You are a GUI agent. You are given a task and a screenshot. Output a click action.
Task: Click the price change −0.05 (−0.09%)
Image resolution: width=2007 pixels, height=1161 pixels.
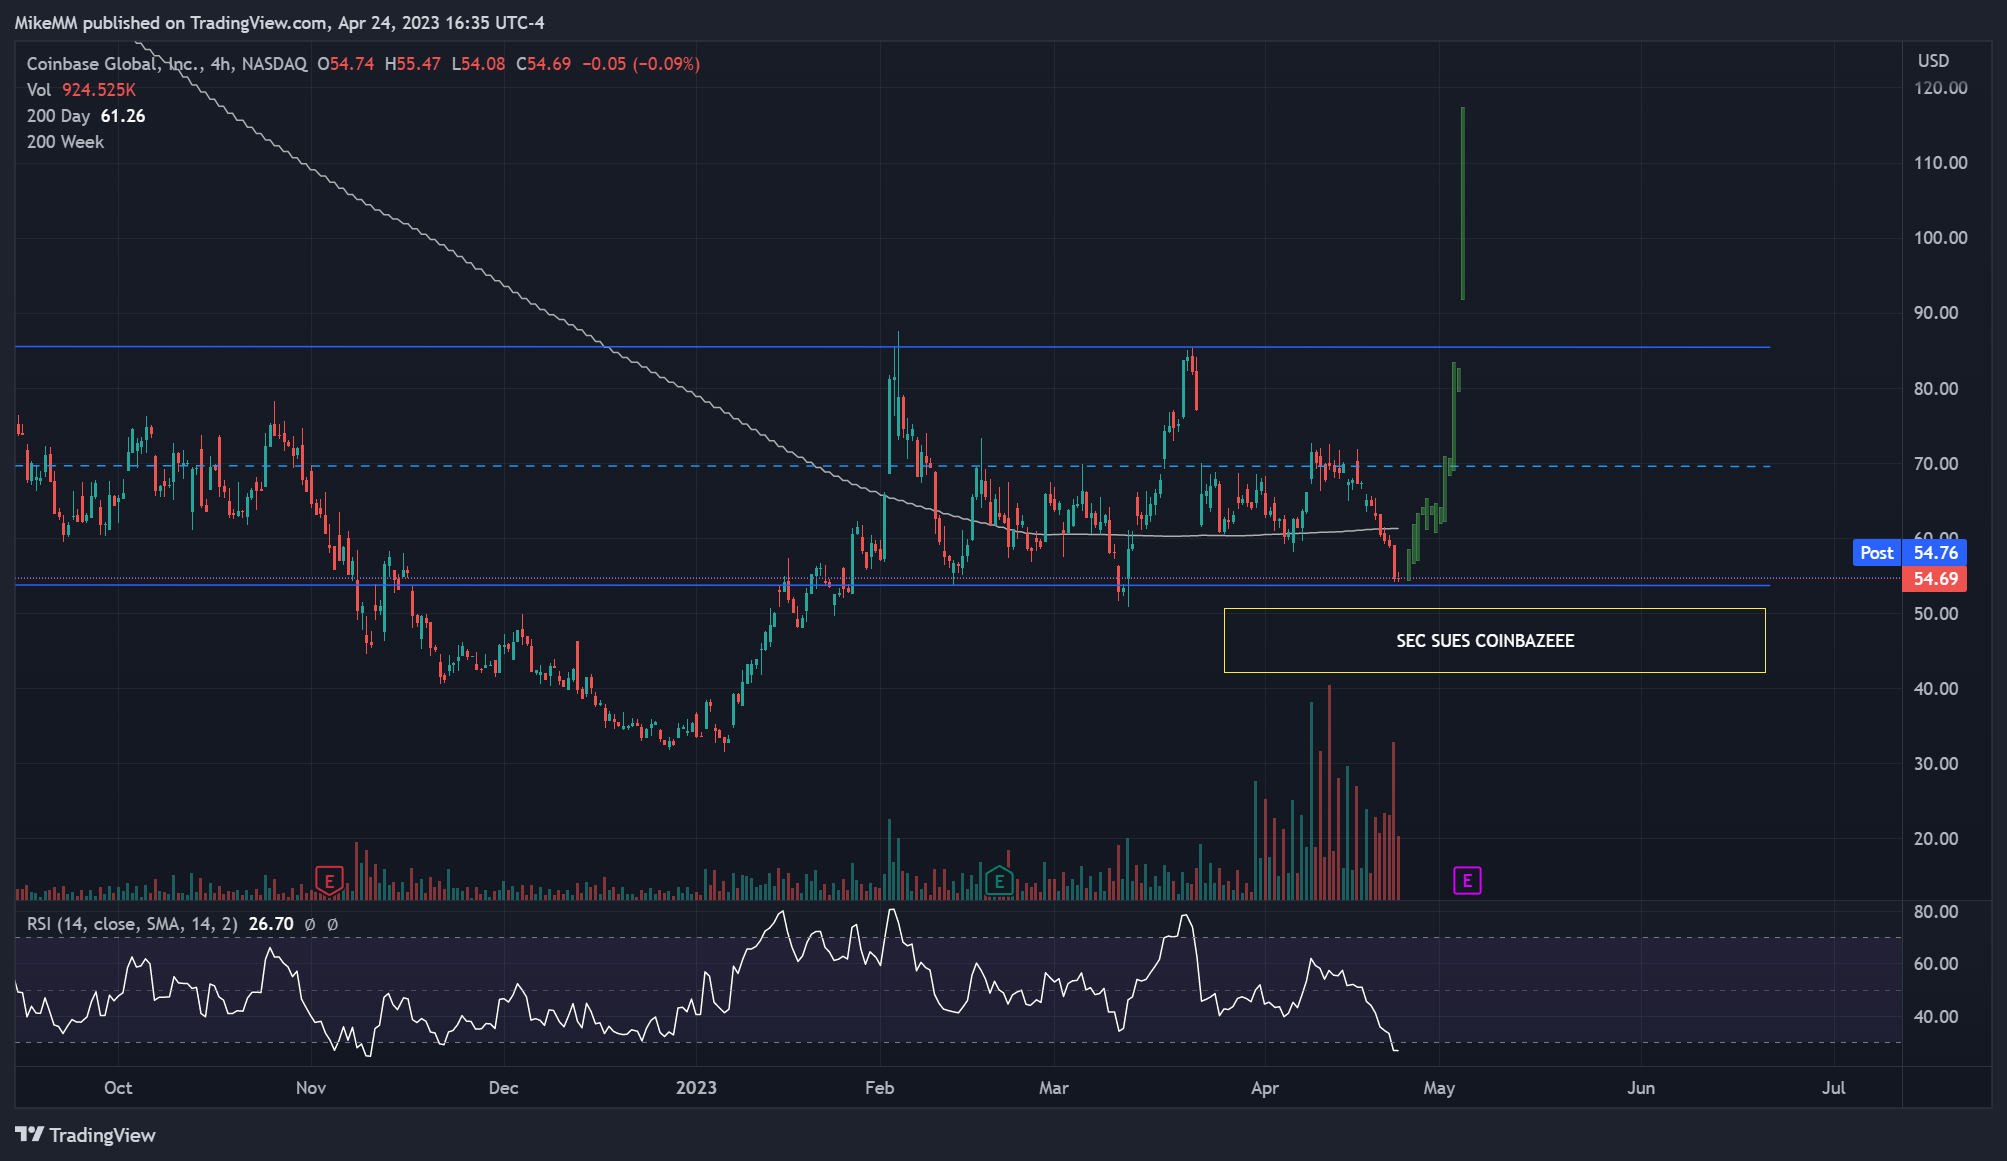pos(641,64)
